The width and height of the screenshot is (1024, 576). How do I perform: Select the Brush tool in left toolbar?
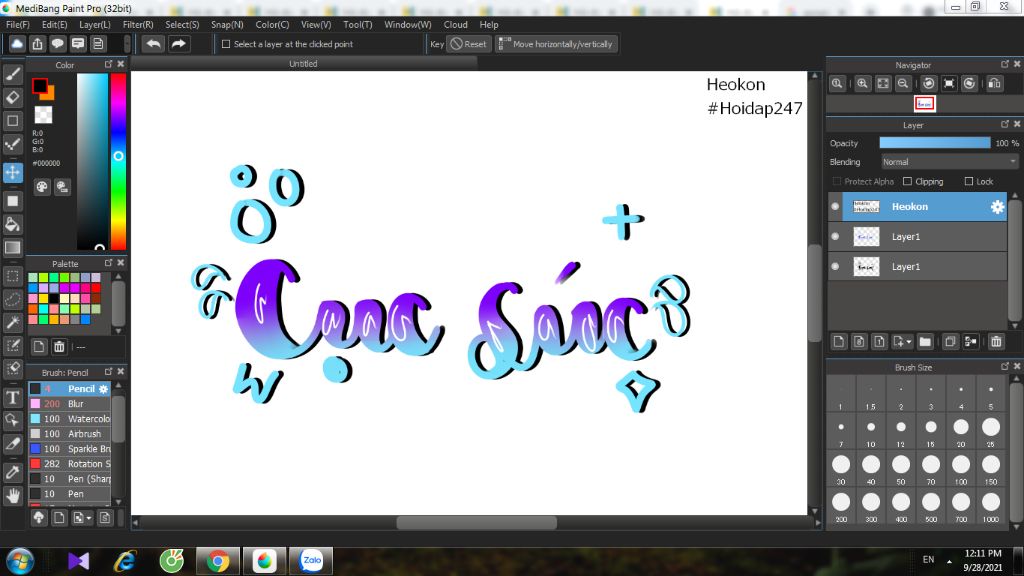click(12, 74)
